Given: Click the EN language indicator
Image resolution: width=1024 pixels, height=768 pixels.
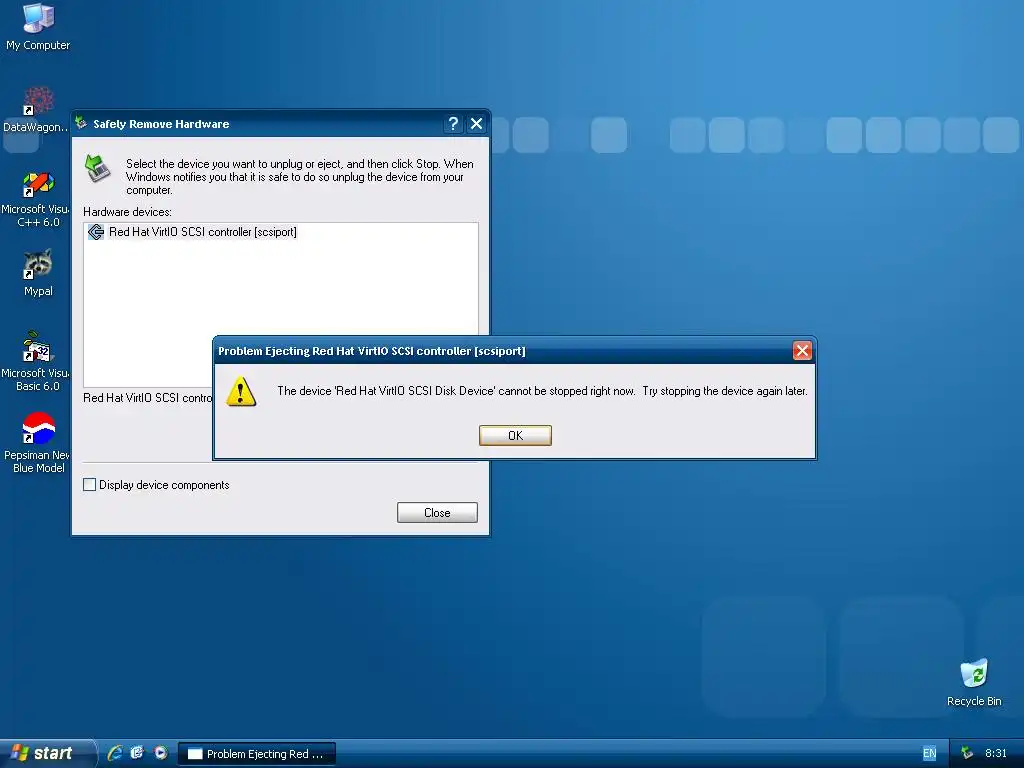Looking at the screenshot, I should 929,753.
